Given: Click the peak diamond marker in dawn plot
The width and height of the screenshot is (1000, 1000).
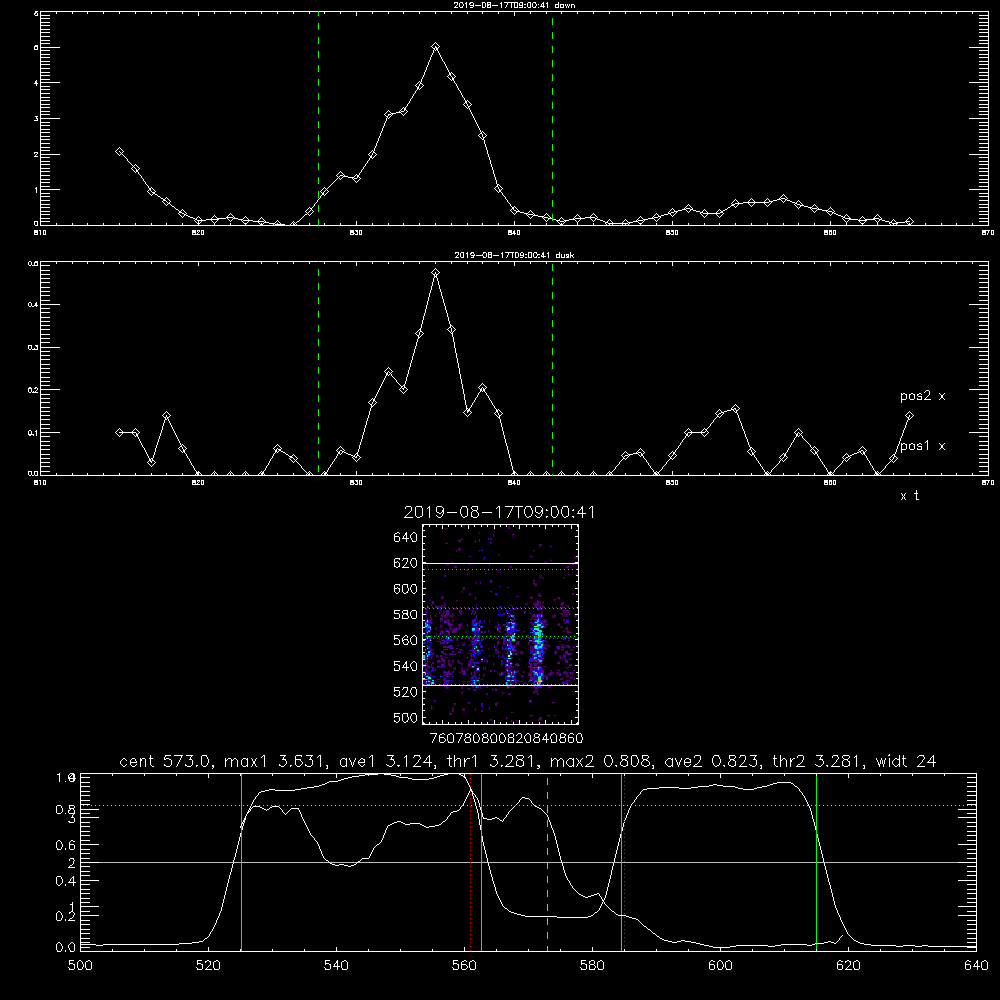Looking at the screenshot, I should pos(436,47).
